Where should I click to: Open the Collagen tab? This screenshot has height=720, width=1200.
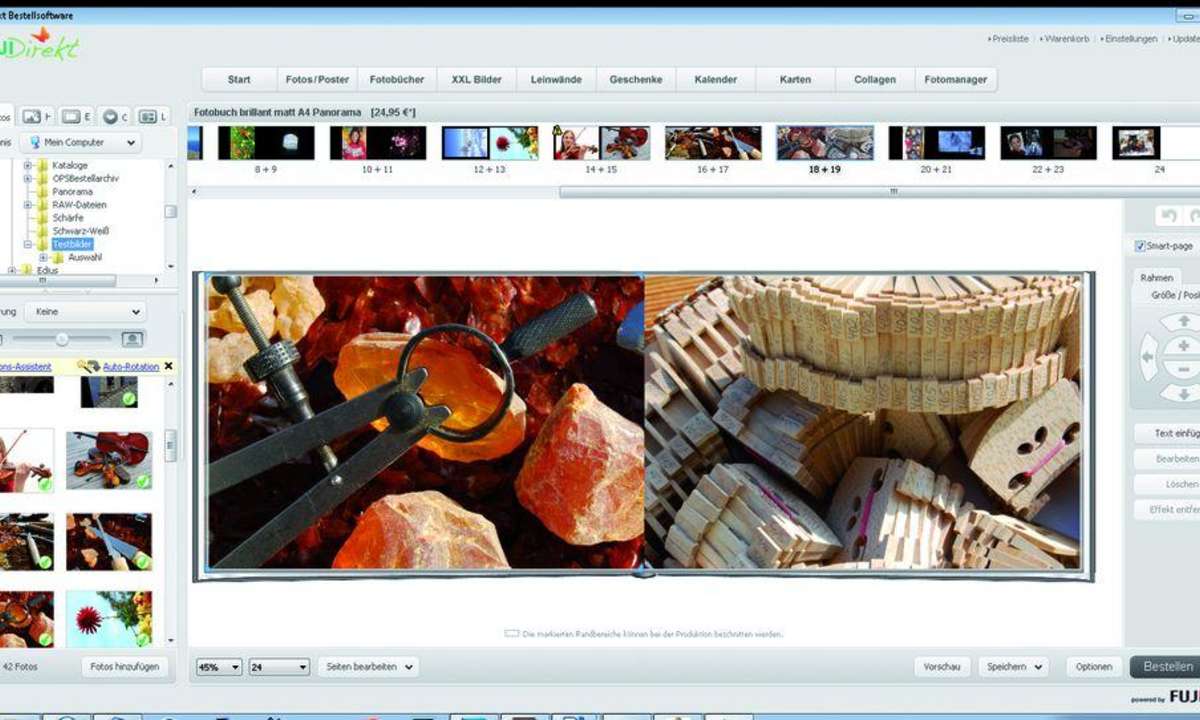[875, 79]
